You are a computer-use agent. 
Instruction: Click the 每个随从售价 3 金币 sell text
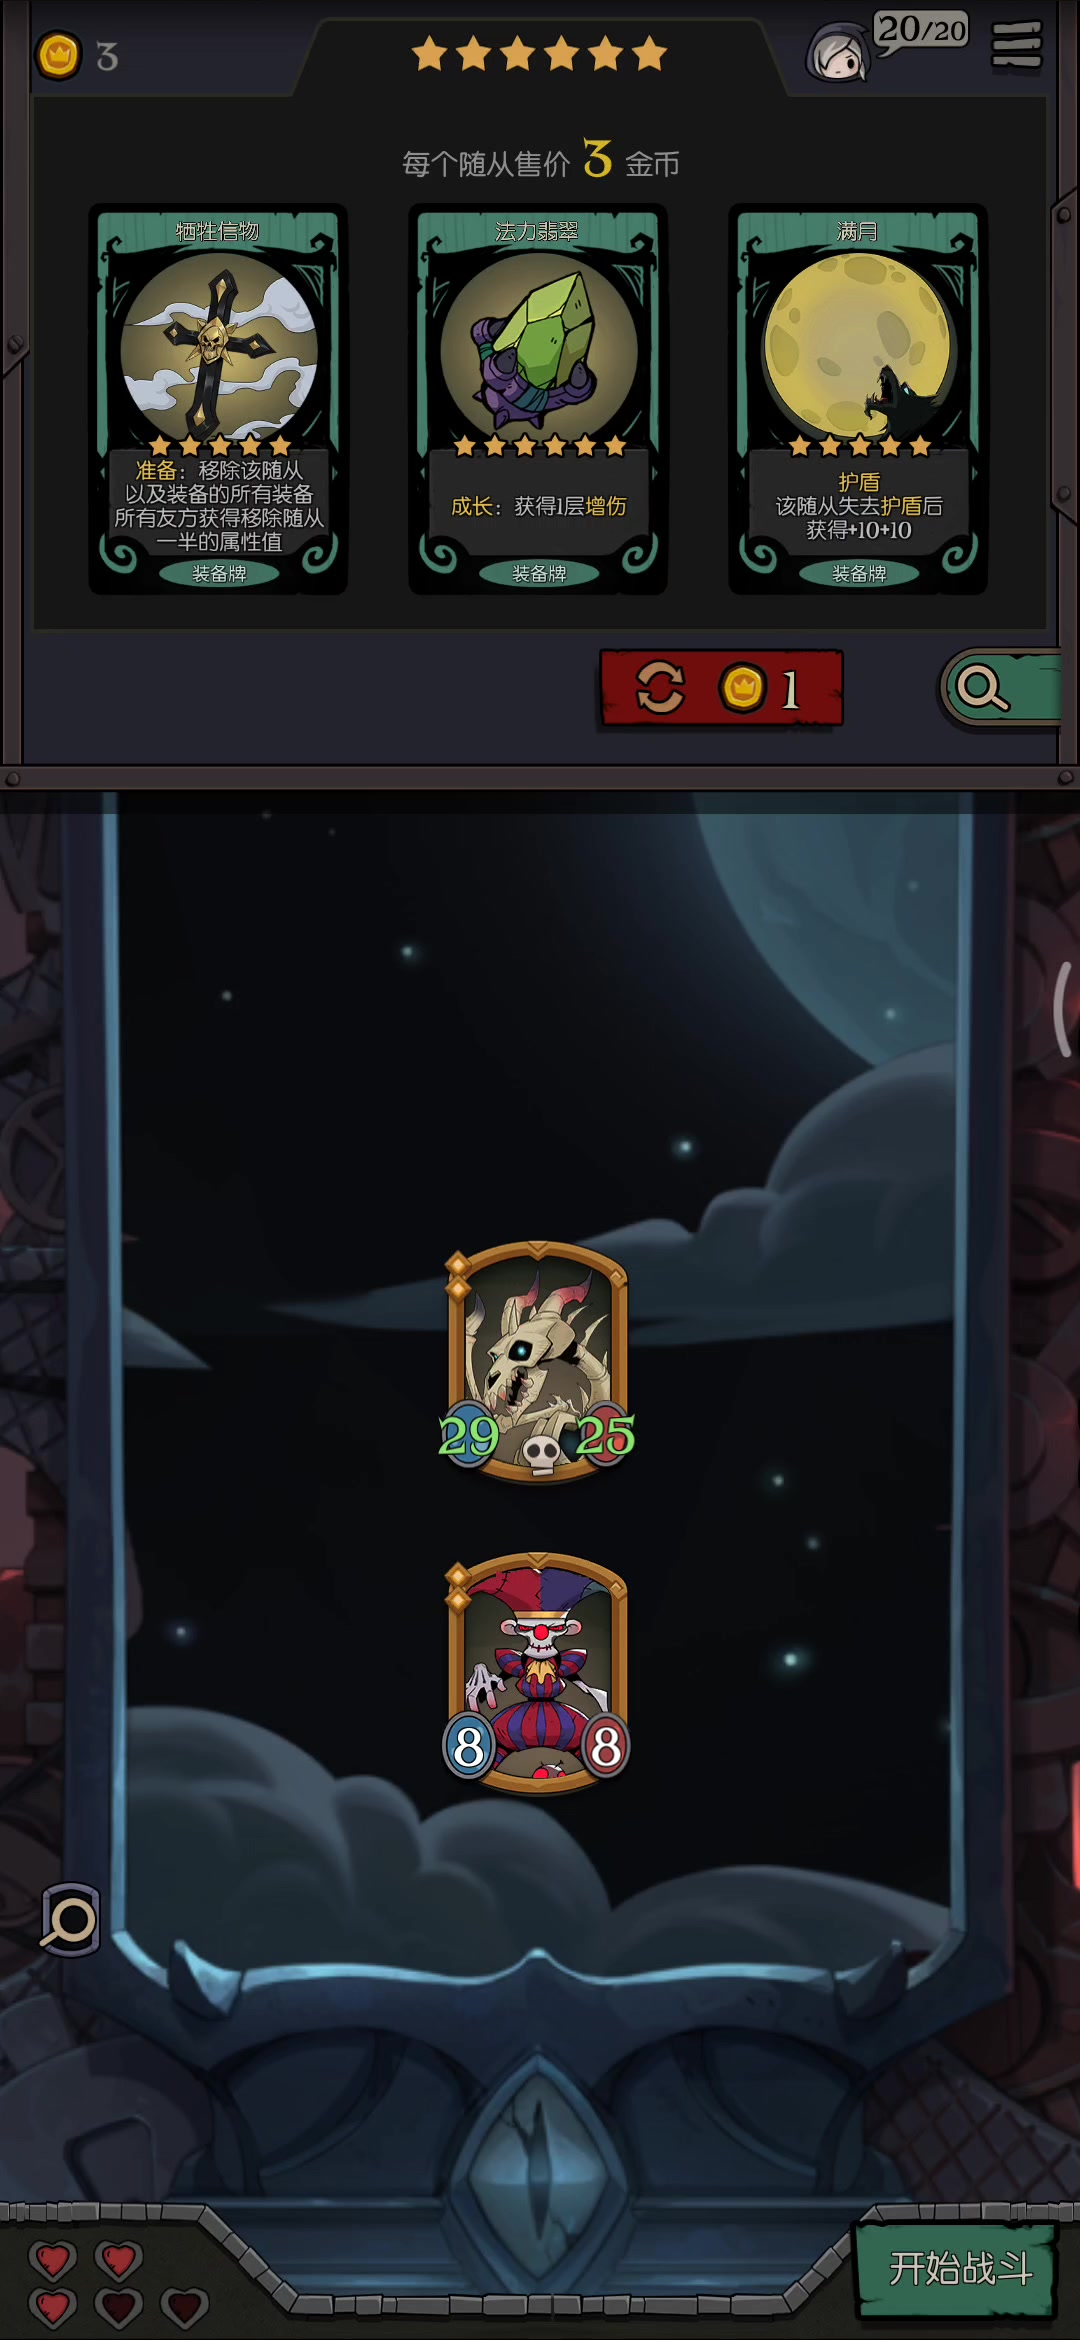[540, 161]
